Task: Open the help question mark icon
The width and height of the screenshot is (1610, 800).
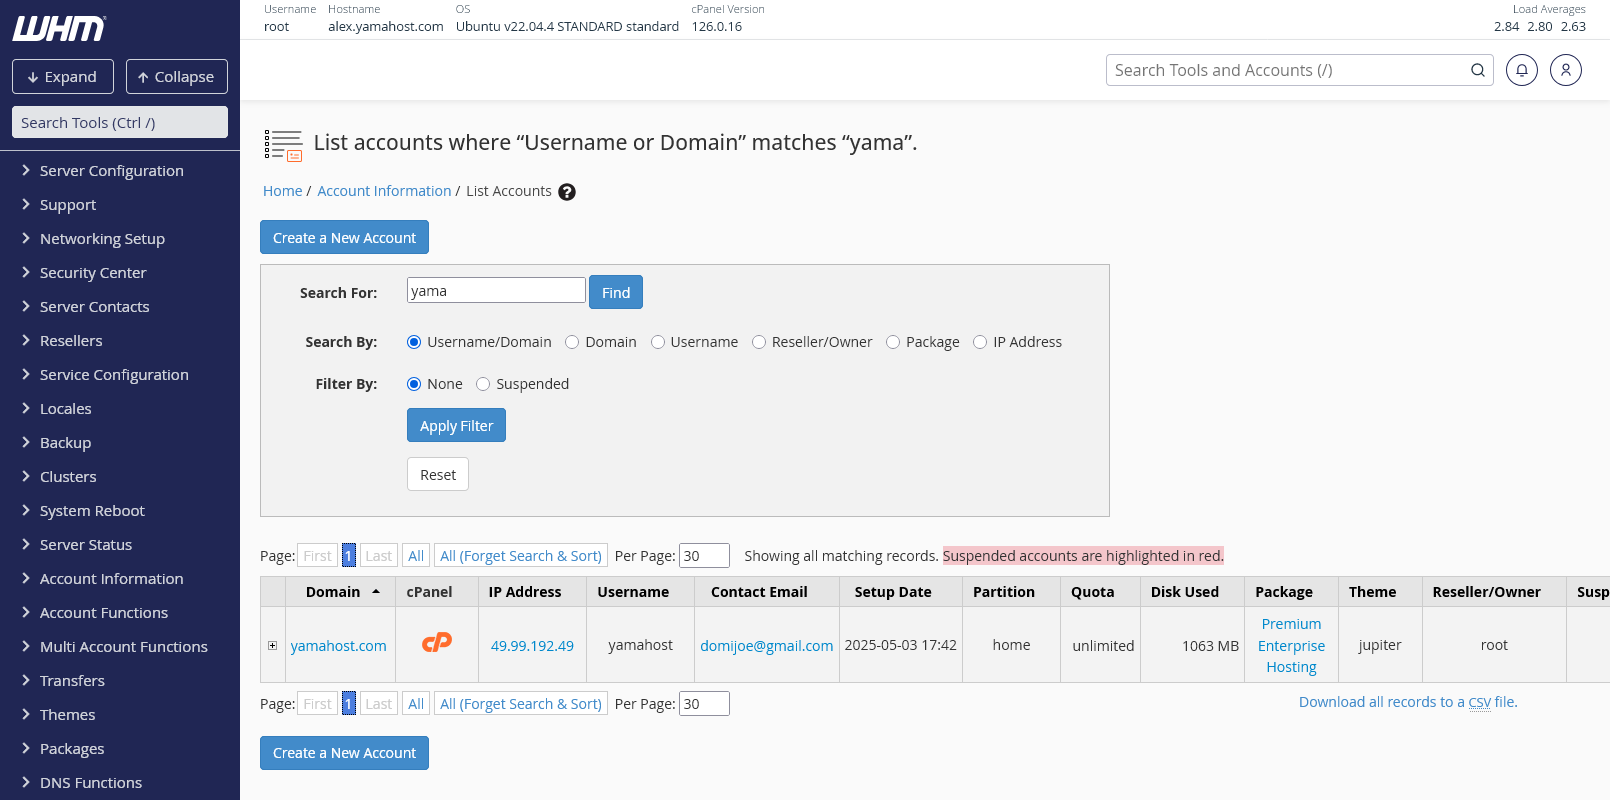Action: coord(567,192)
